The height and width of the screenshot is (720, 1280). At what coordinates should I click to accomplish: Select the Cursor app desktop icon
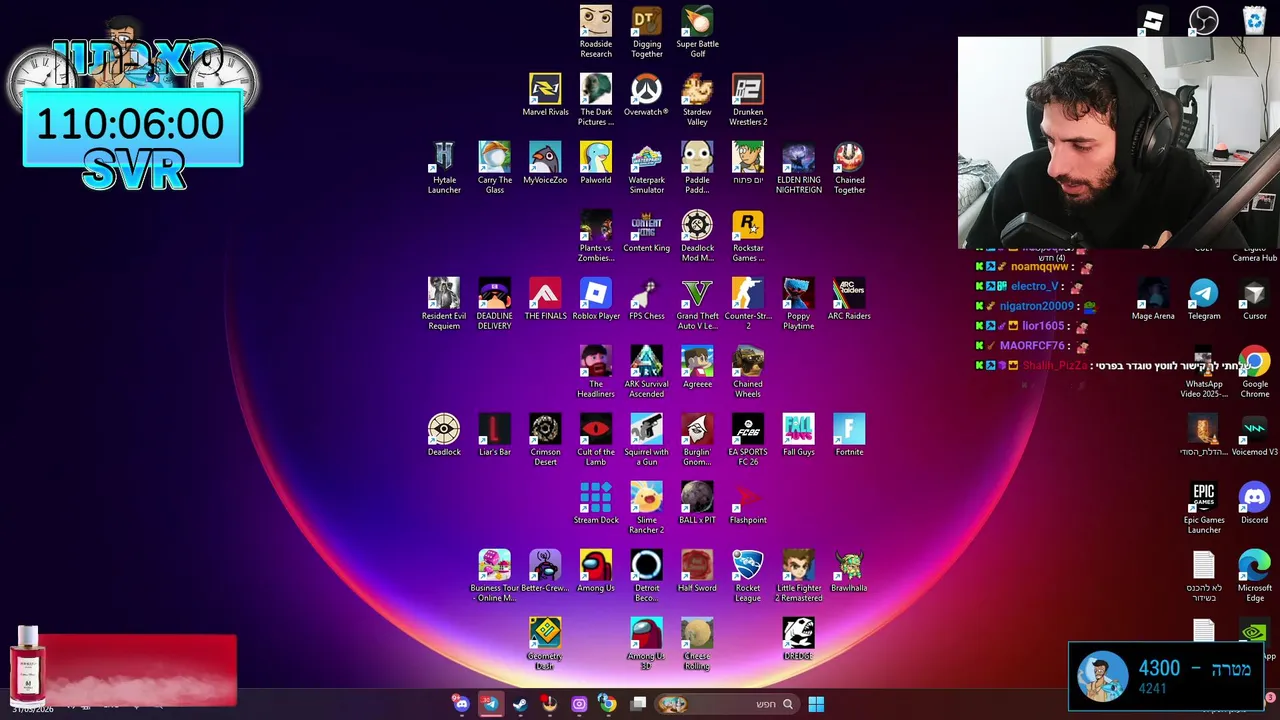(x=1255, y=299)
